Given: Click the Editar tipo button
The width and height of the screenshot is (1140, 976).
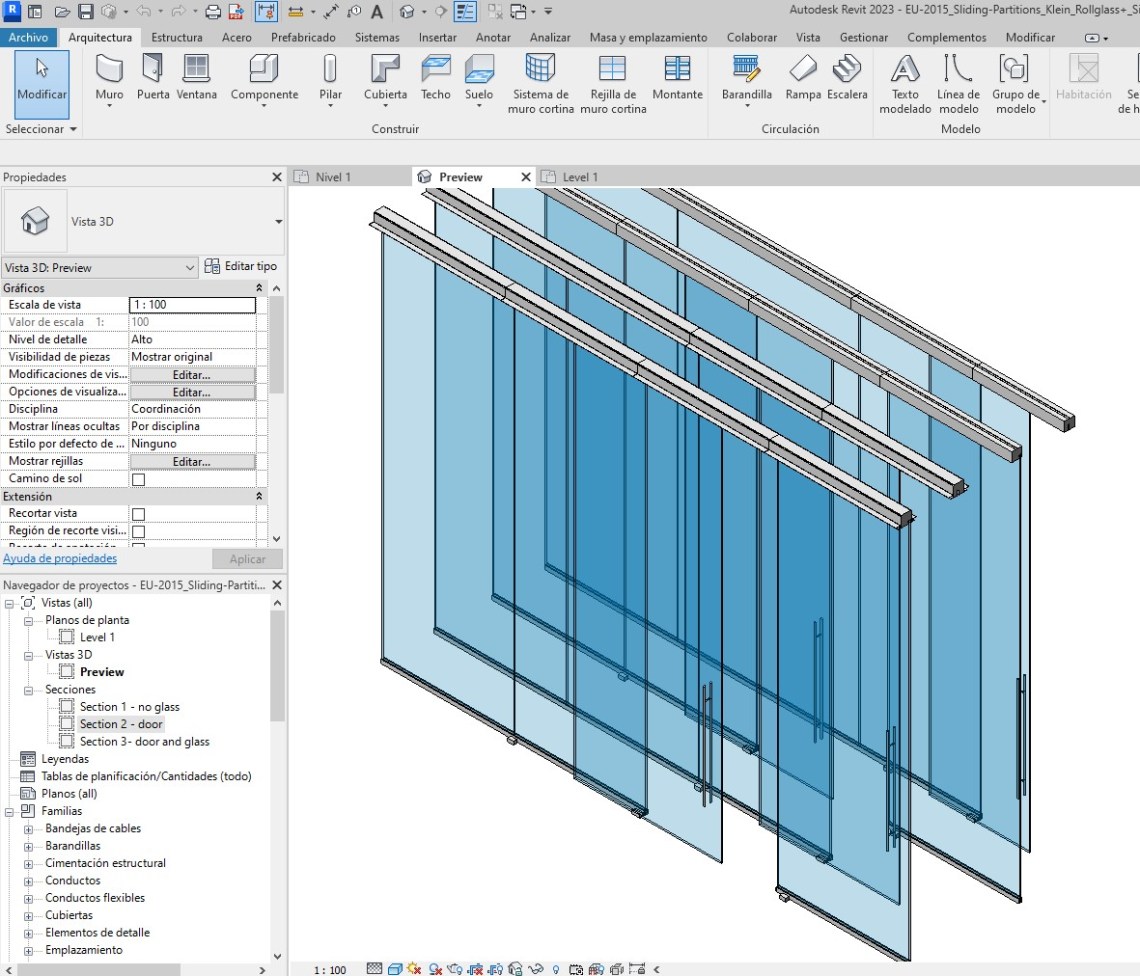Looking at the screenshot, I should tap(241, 266).
